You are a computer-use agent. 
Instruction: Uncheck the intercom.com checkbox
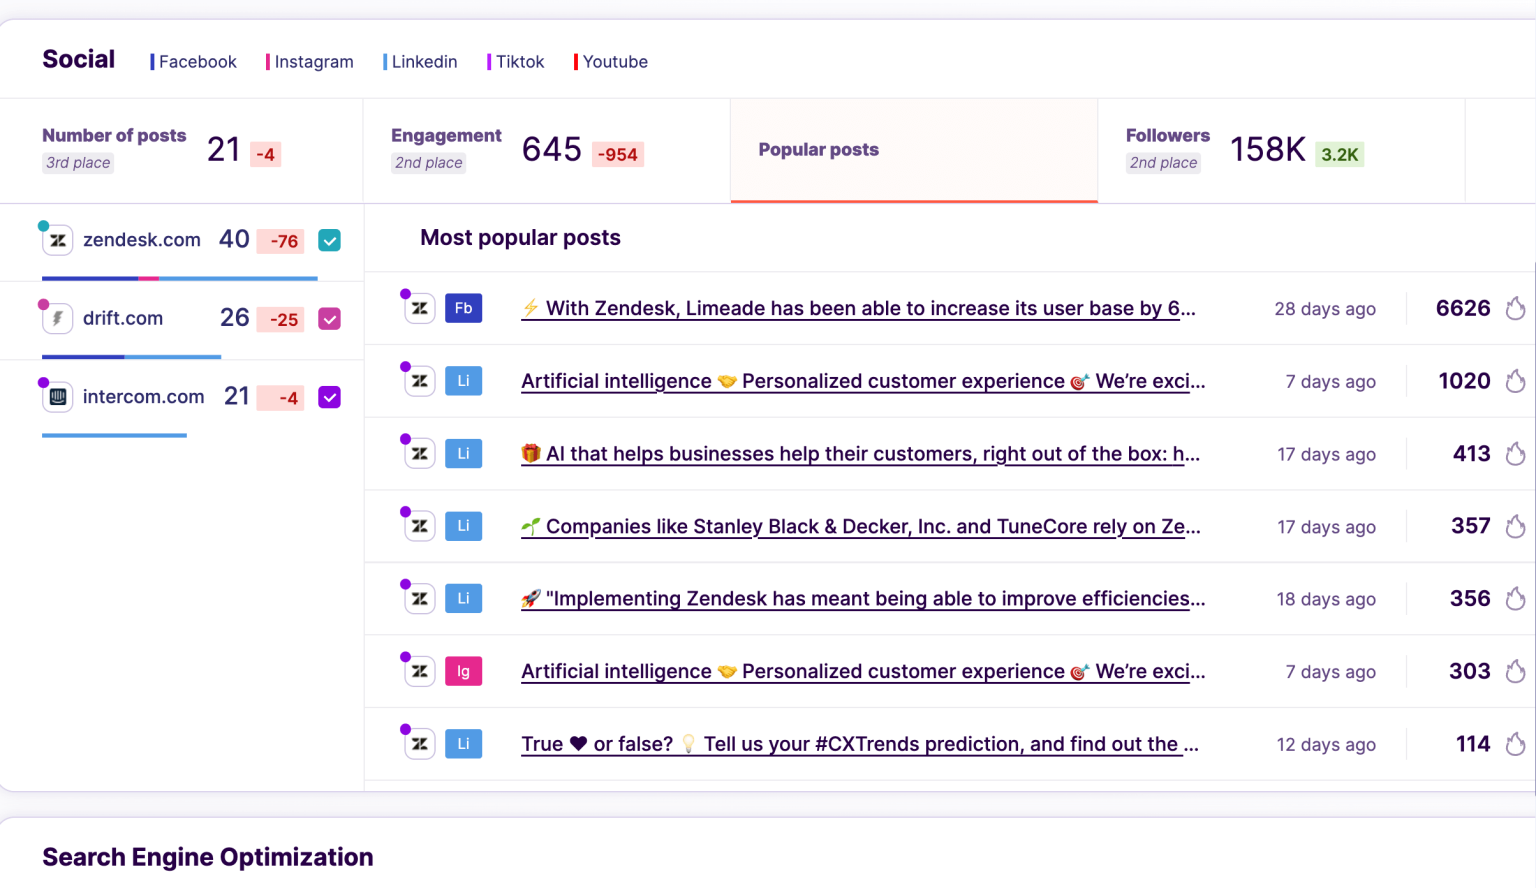[329, 397]
